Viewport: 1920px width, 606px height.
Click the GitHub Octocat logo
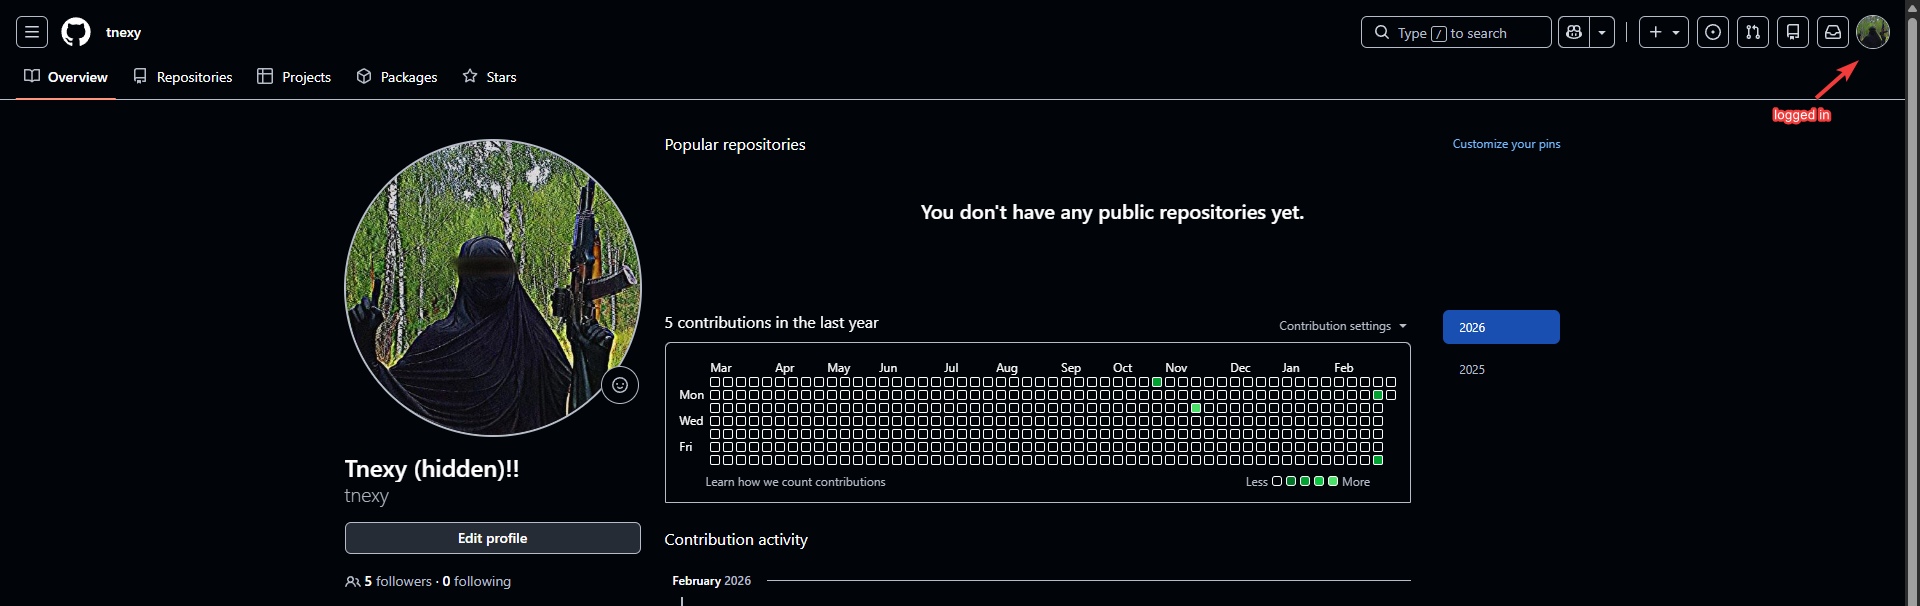[x=76, y=32]
